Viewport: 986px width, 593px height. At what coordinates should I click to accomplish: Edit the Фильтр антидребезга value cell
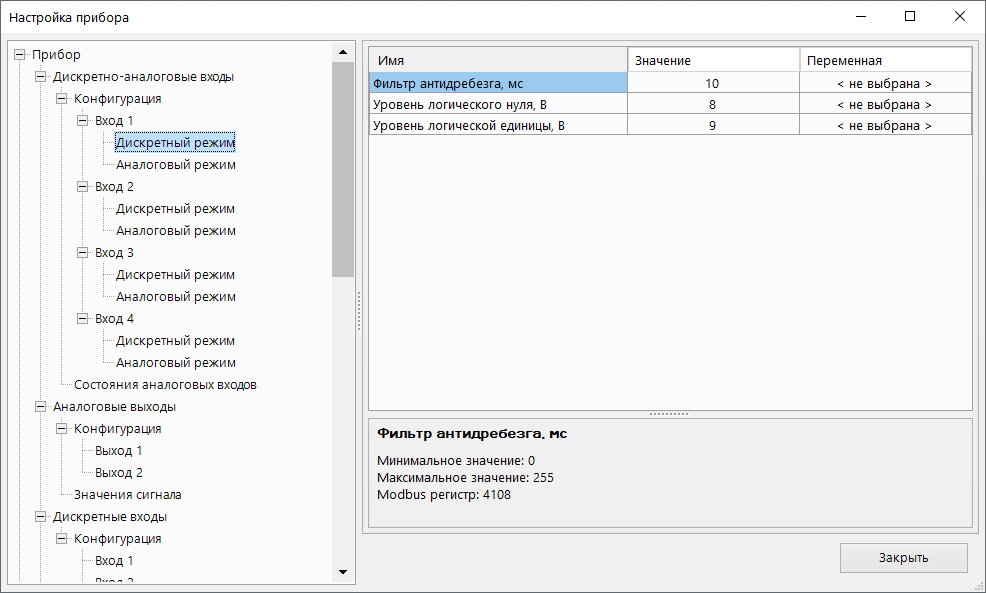[712, 84]
